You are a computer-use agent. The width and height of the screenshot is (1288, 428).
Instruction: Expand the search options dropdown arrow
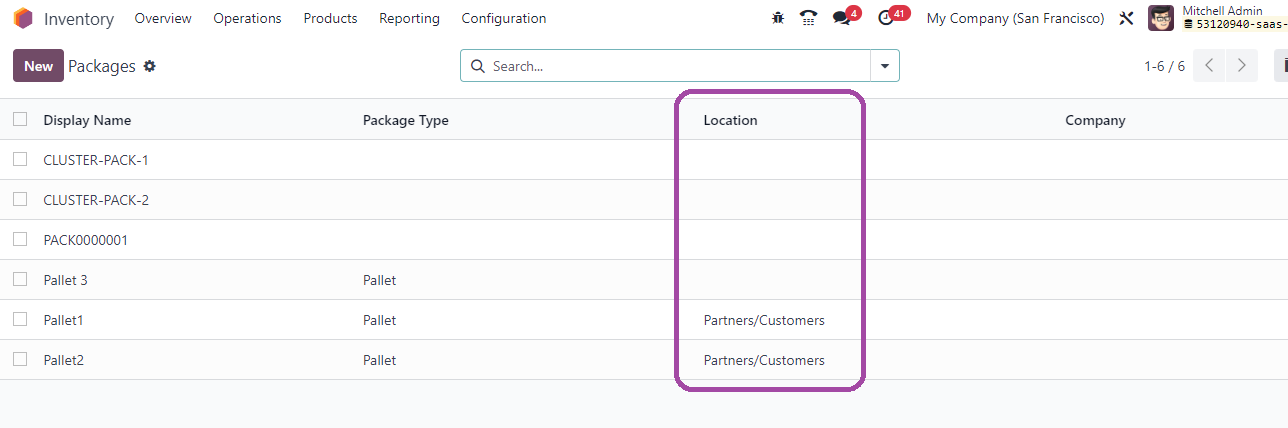coord(885,66)
